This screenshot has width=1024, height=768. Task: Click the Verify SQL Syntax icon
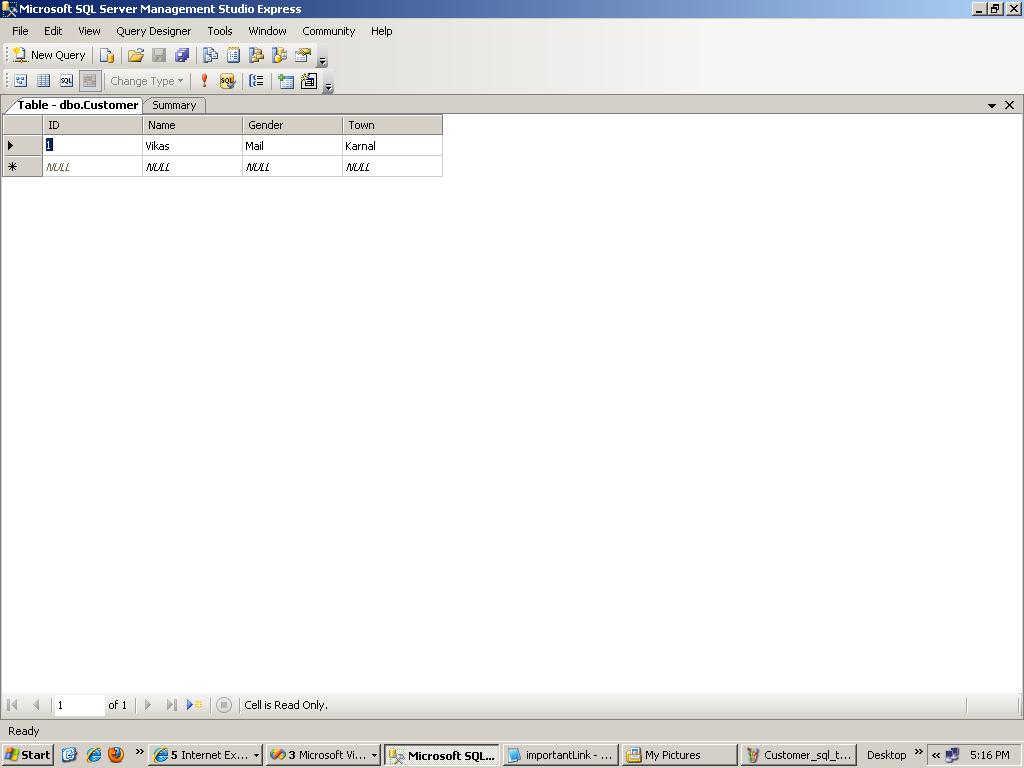click(x=227, y=81)
